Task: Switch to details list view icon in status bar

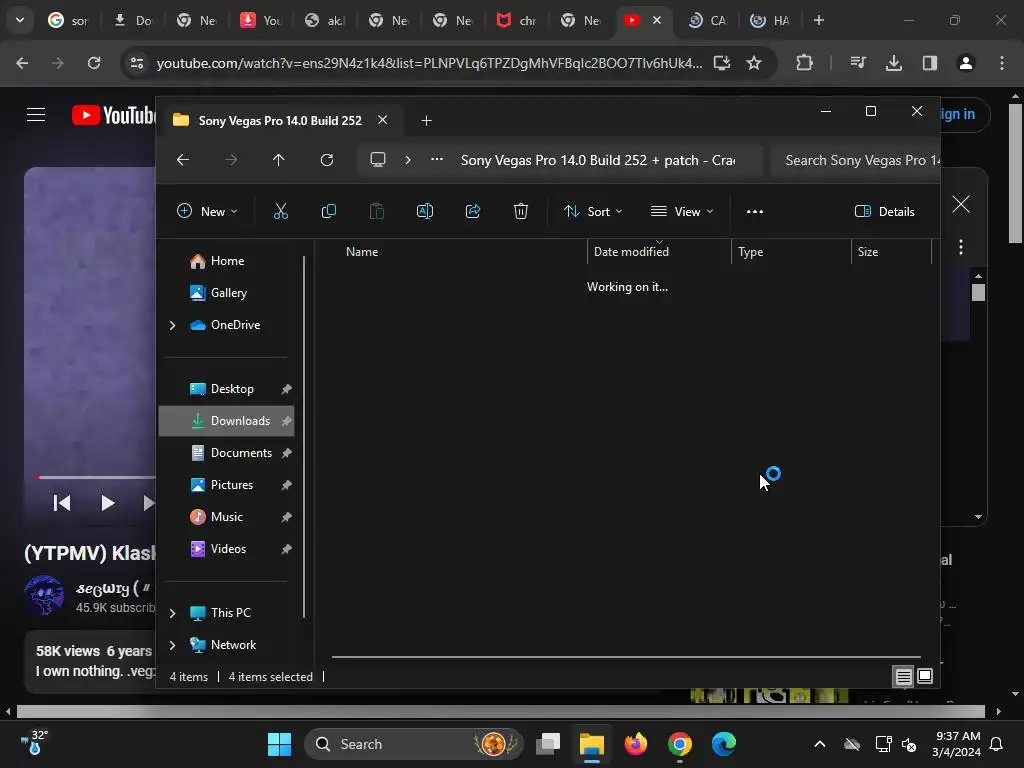Action: (903, 677)
